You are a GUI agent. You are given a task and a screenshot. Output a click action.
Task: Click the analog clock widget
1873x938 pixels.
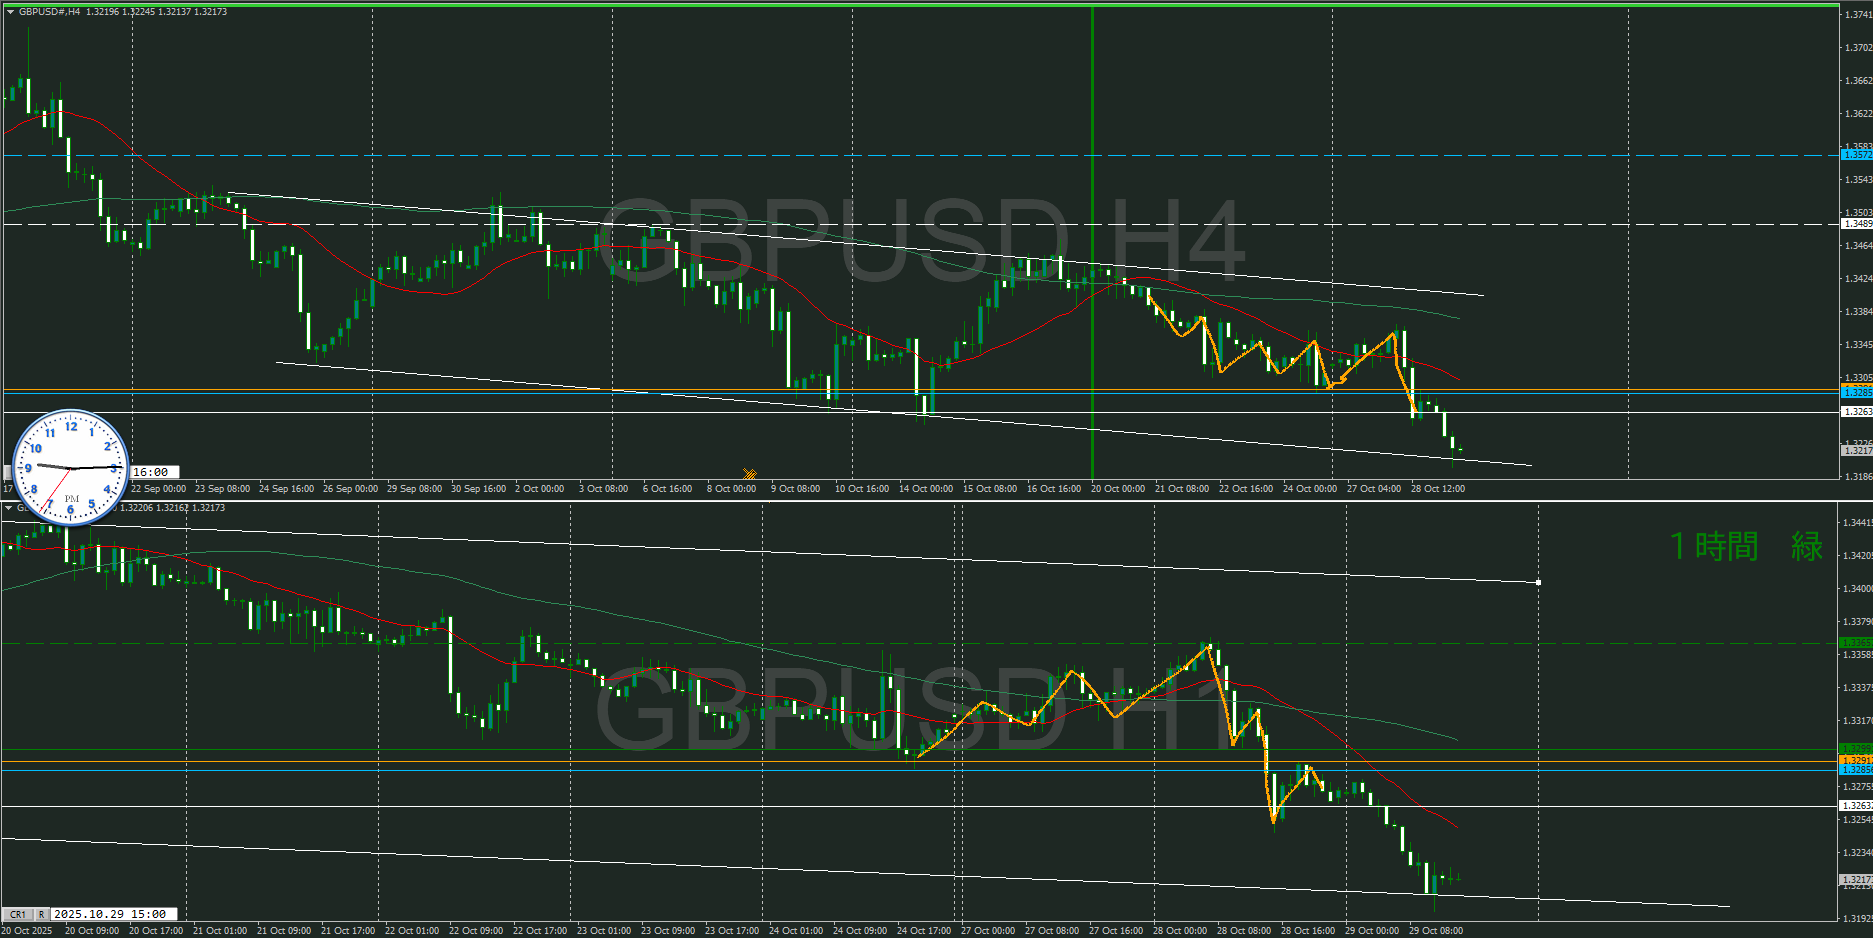pyautogui.click(x=70, y=467)
